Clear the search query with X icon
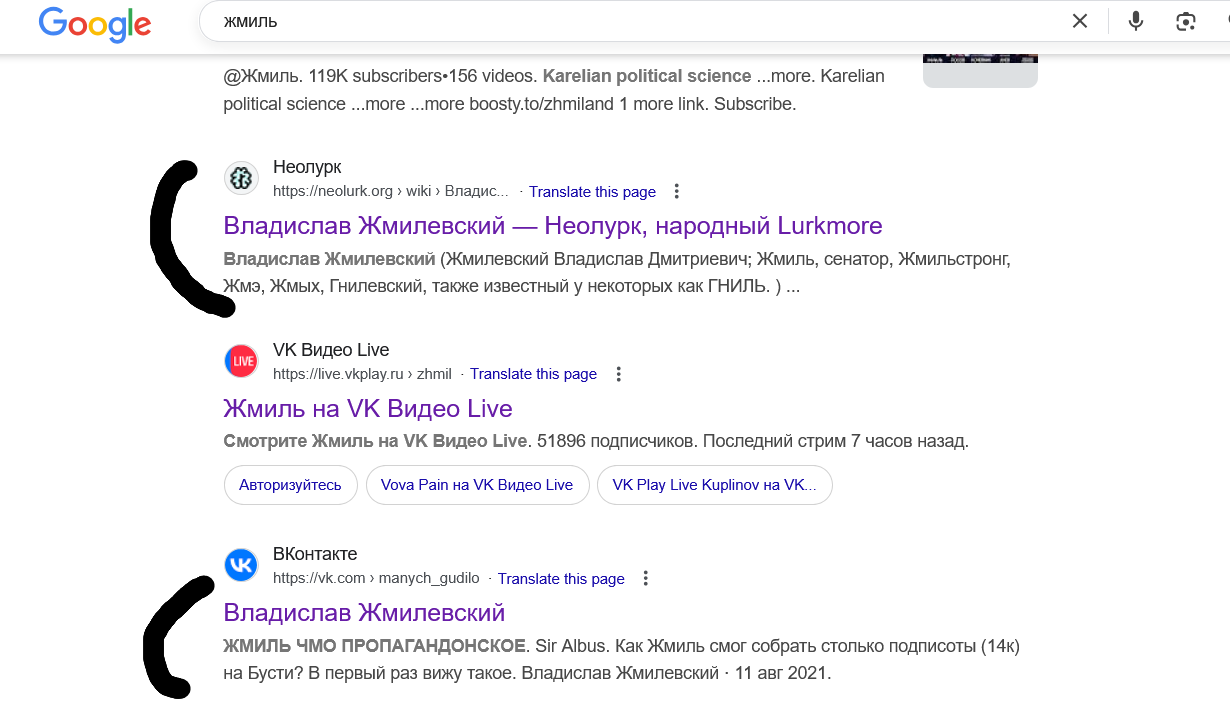 coord(1080,21)
